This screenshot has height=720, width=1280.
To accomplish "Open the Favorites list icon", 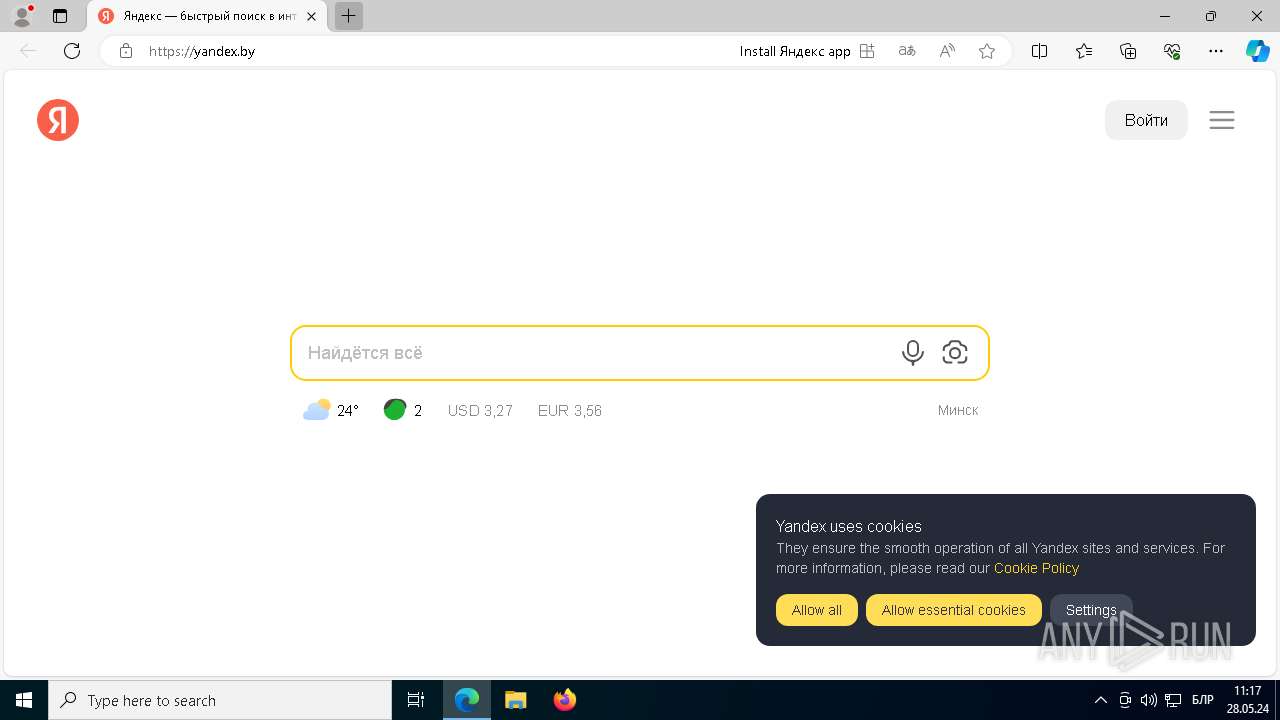I will pyautogui.click(x=1084, y=51).
